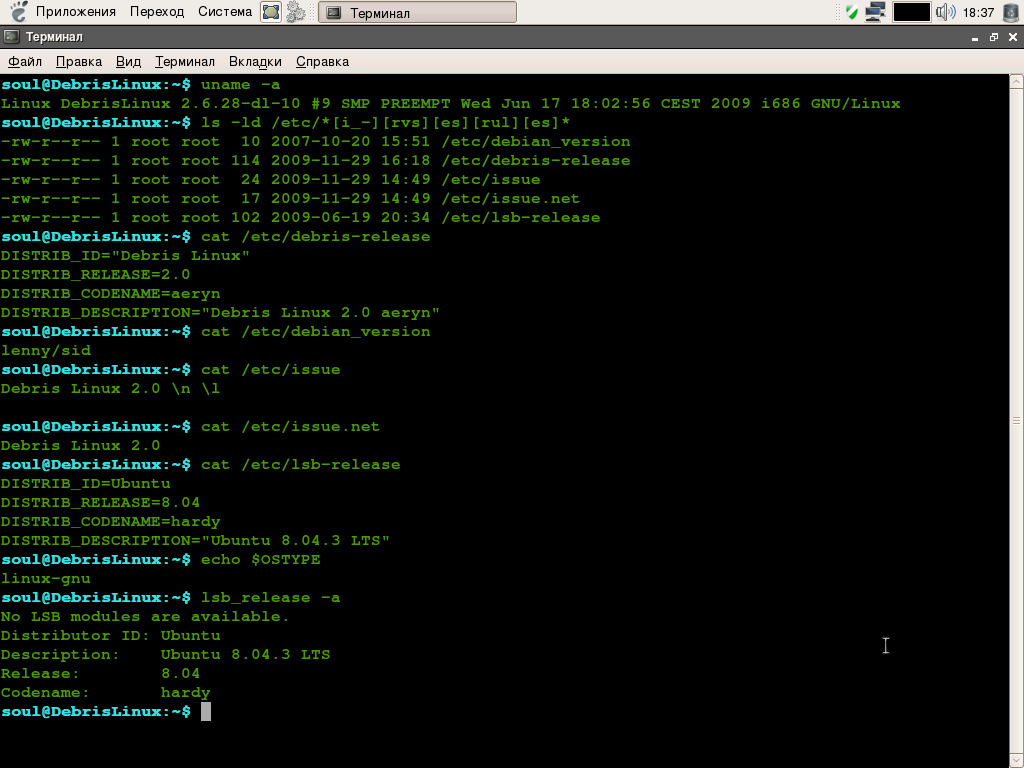The height and width of the screenshot is (768, 1024).
Task: Click the speaker volume icon
Action: pyautogui.click(x=945, y=12)
